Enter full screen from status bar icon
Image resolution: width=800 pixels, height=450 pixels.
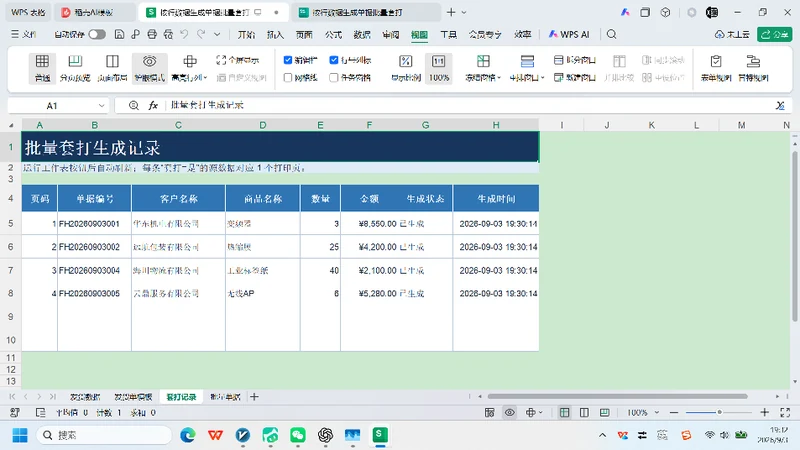[785, 412]
